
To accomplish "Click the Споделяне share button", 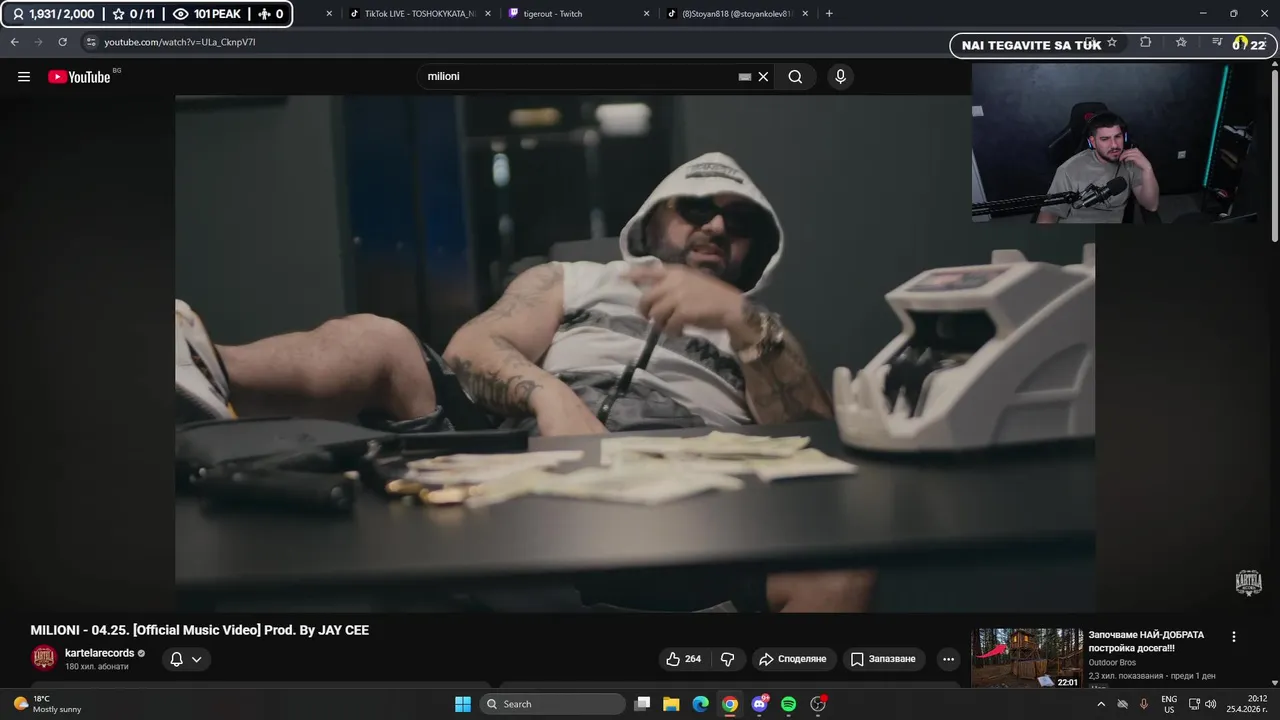I will tap(793, 659).
